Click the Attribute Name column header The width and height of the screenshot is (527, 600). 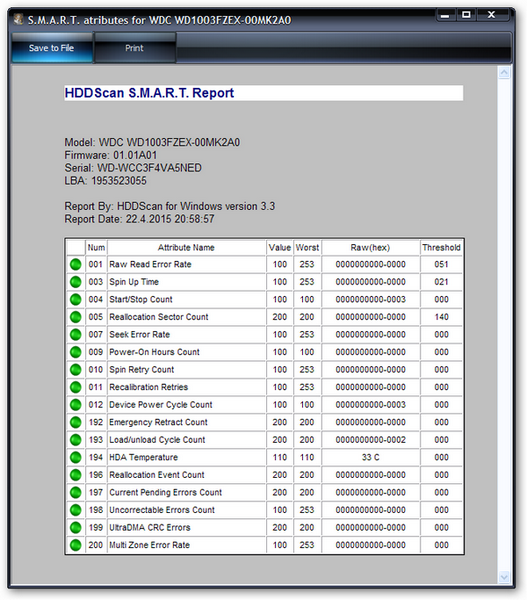(x=186, y=248)
